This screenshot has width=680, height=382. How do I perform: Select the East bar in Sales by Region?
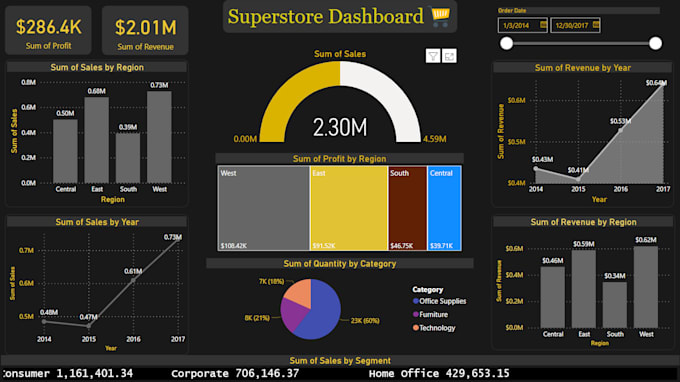pyautogui.click(x=96, y=140)
